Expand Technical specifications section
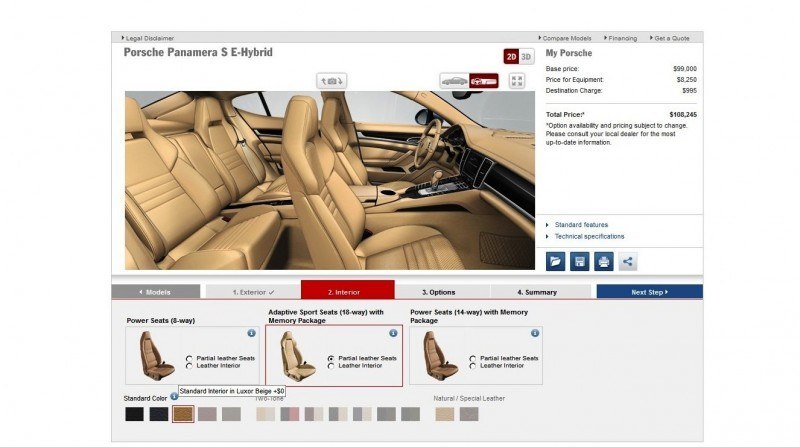Viewport: 800px width, 447px height. [589, 236]
